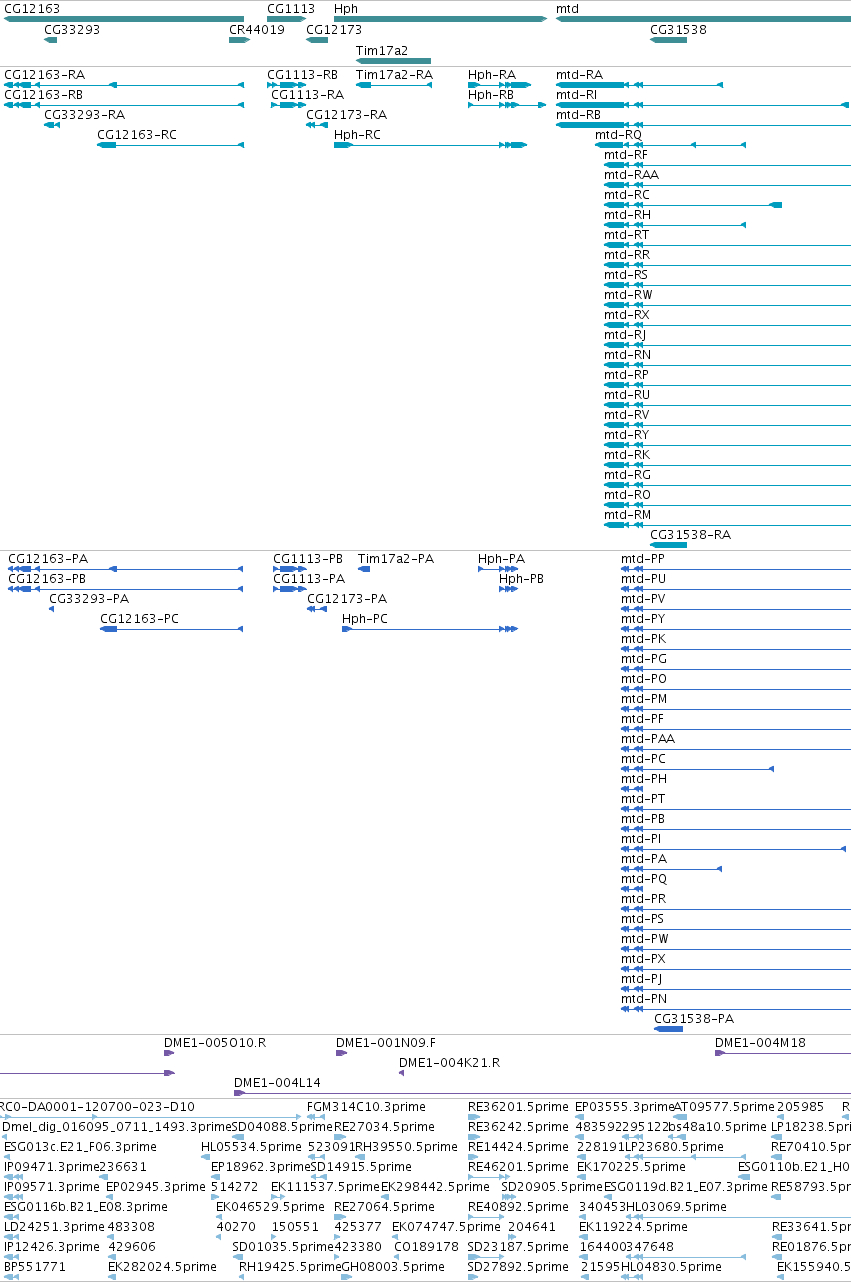
Task: Click the SD23187.5prime EST label
Action: point(519,1247)
